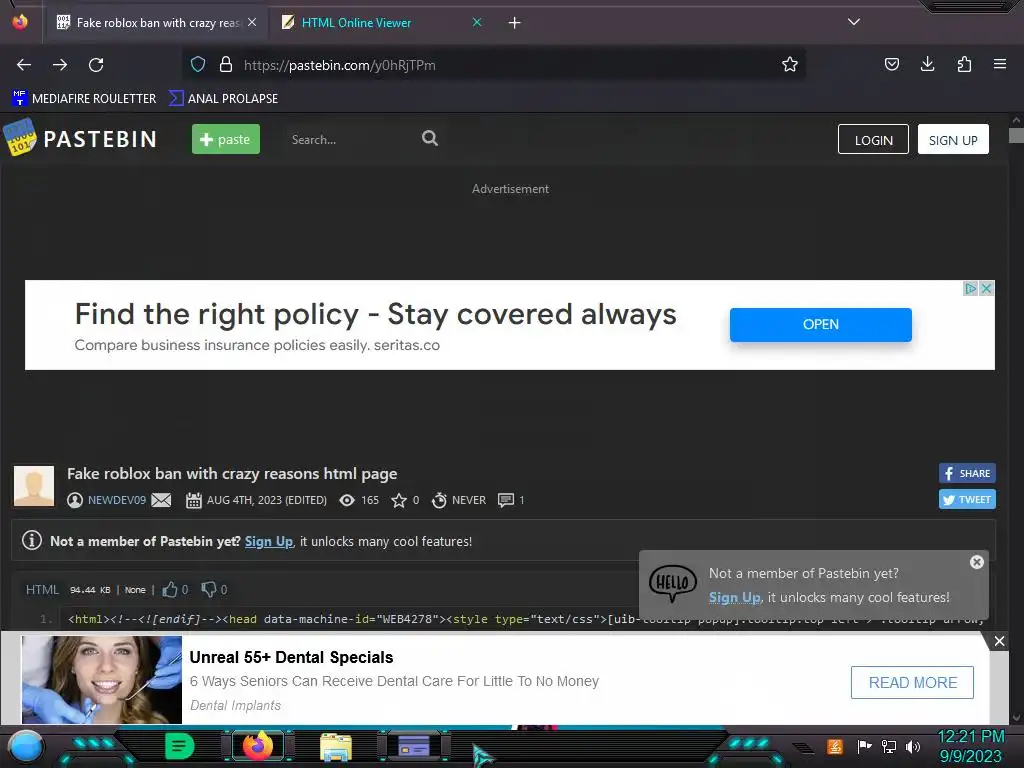This screenshot has width=1024, height=768.
Task: Open File Explorer from the taskbar
Action: point(336,747)
